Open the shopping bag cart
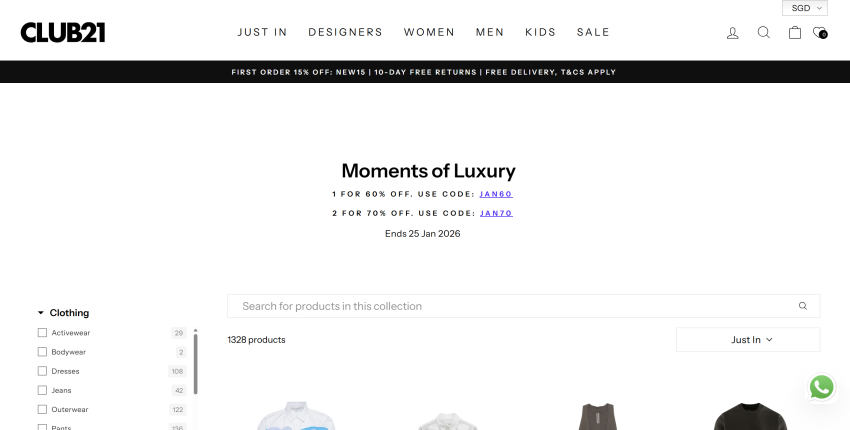850x430 pixels. click(x=795, y=32)
